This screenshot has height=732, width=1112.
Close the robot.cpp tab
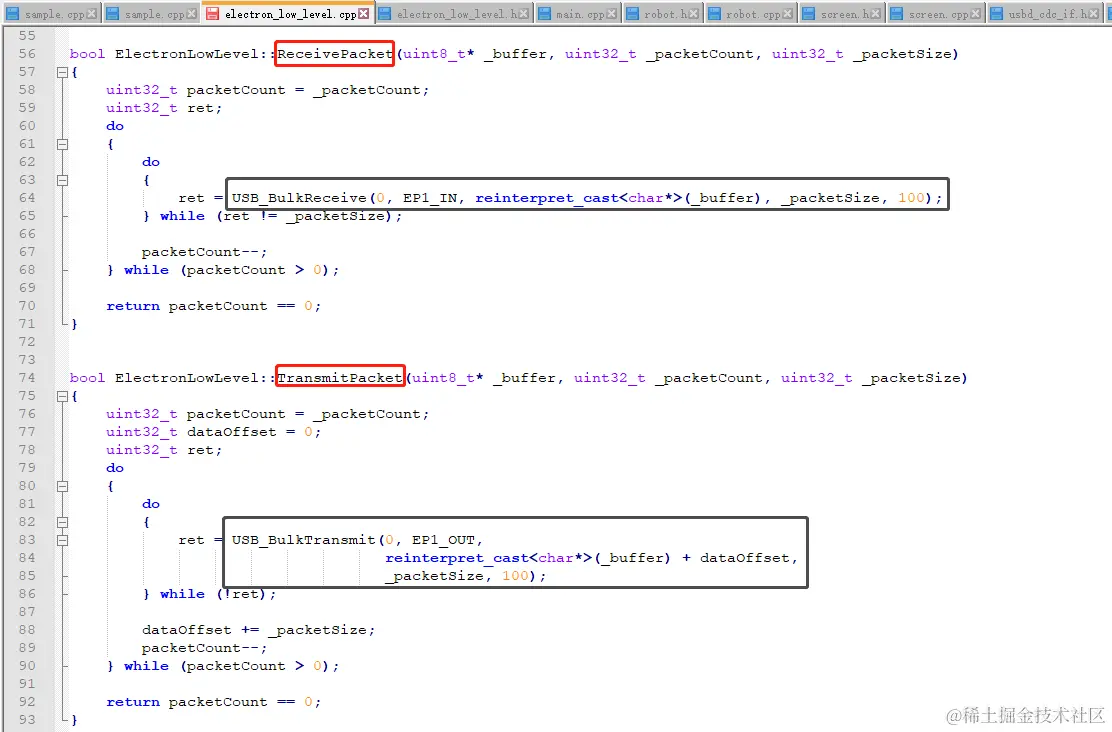click(x=786, y=13)
